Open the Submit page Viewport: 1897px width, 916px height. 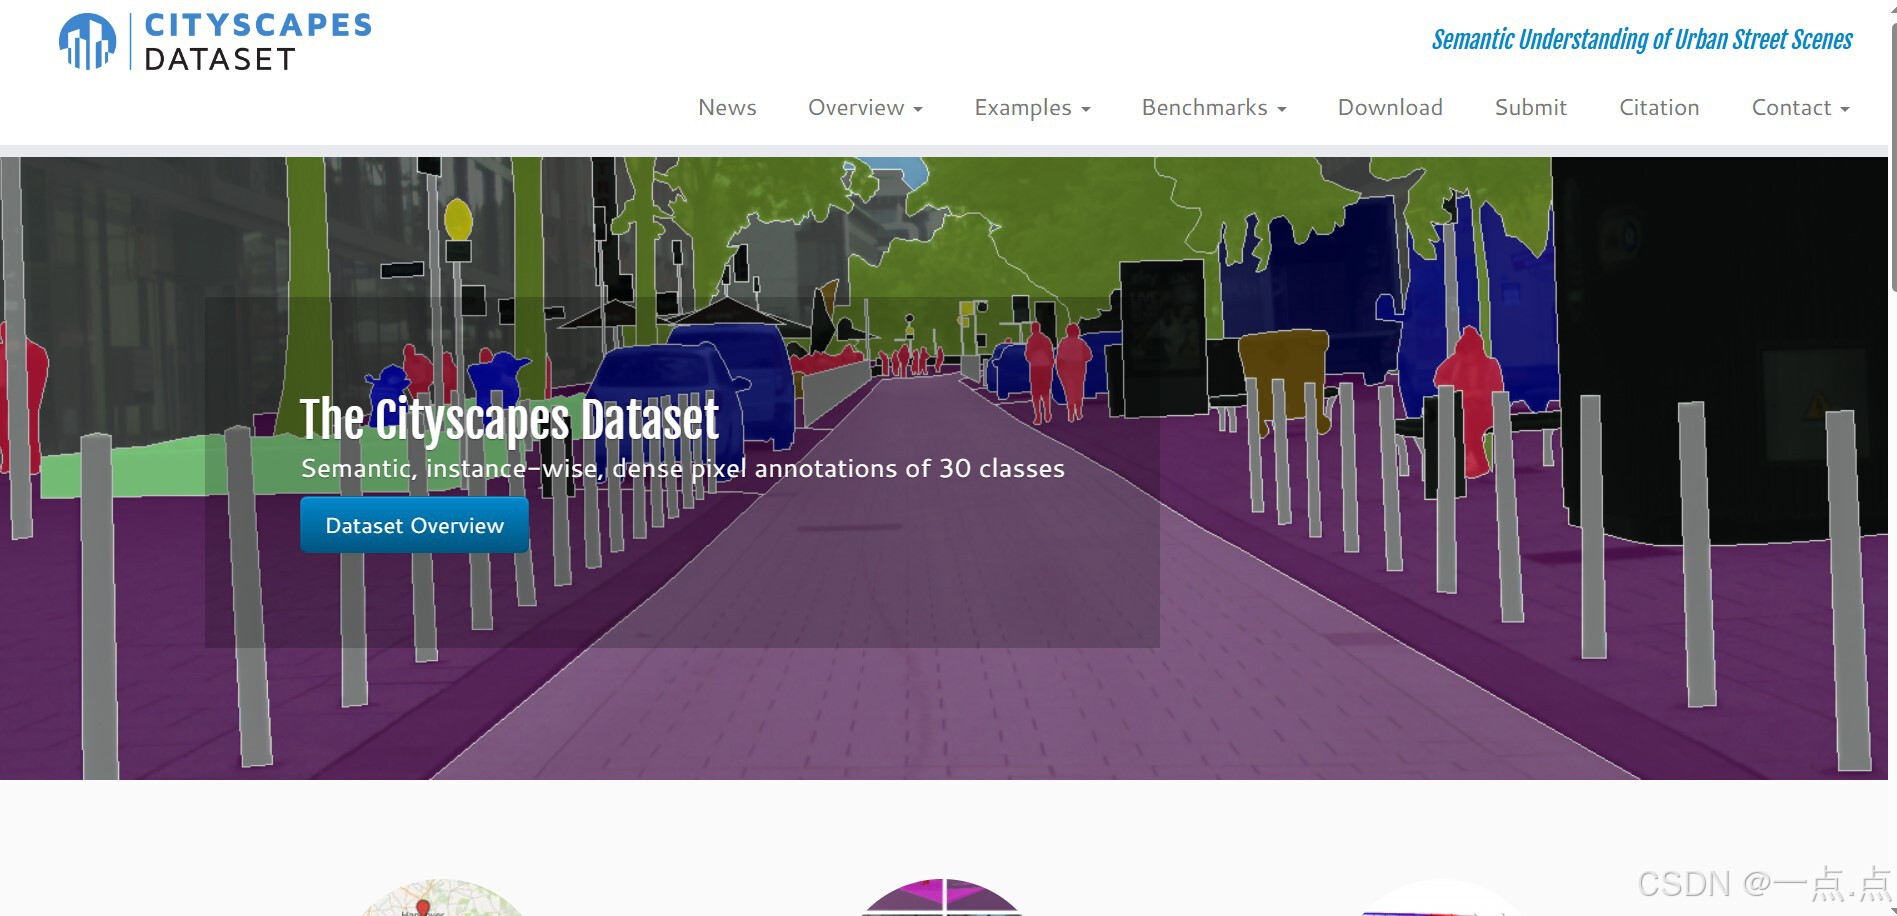pyautogui.click(x=1530, y=107)
